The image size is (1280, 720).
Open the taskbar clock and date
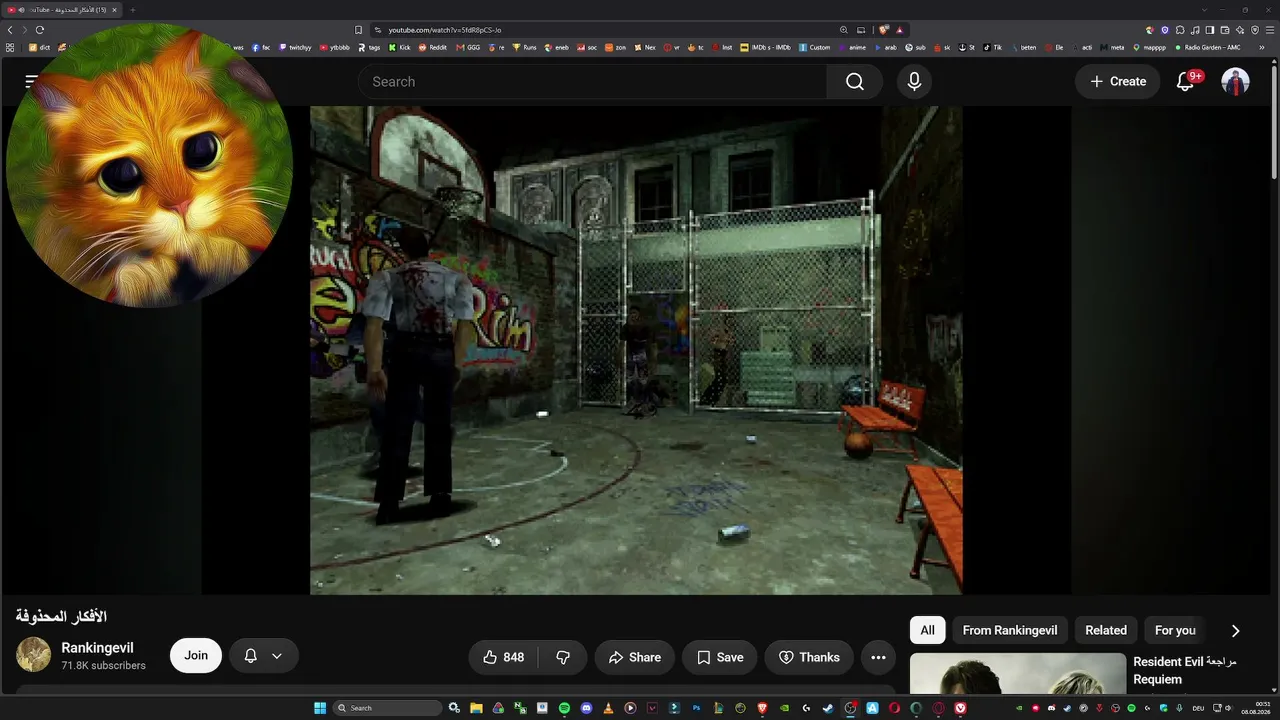[x=1255, y=708]
